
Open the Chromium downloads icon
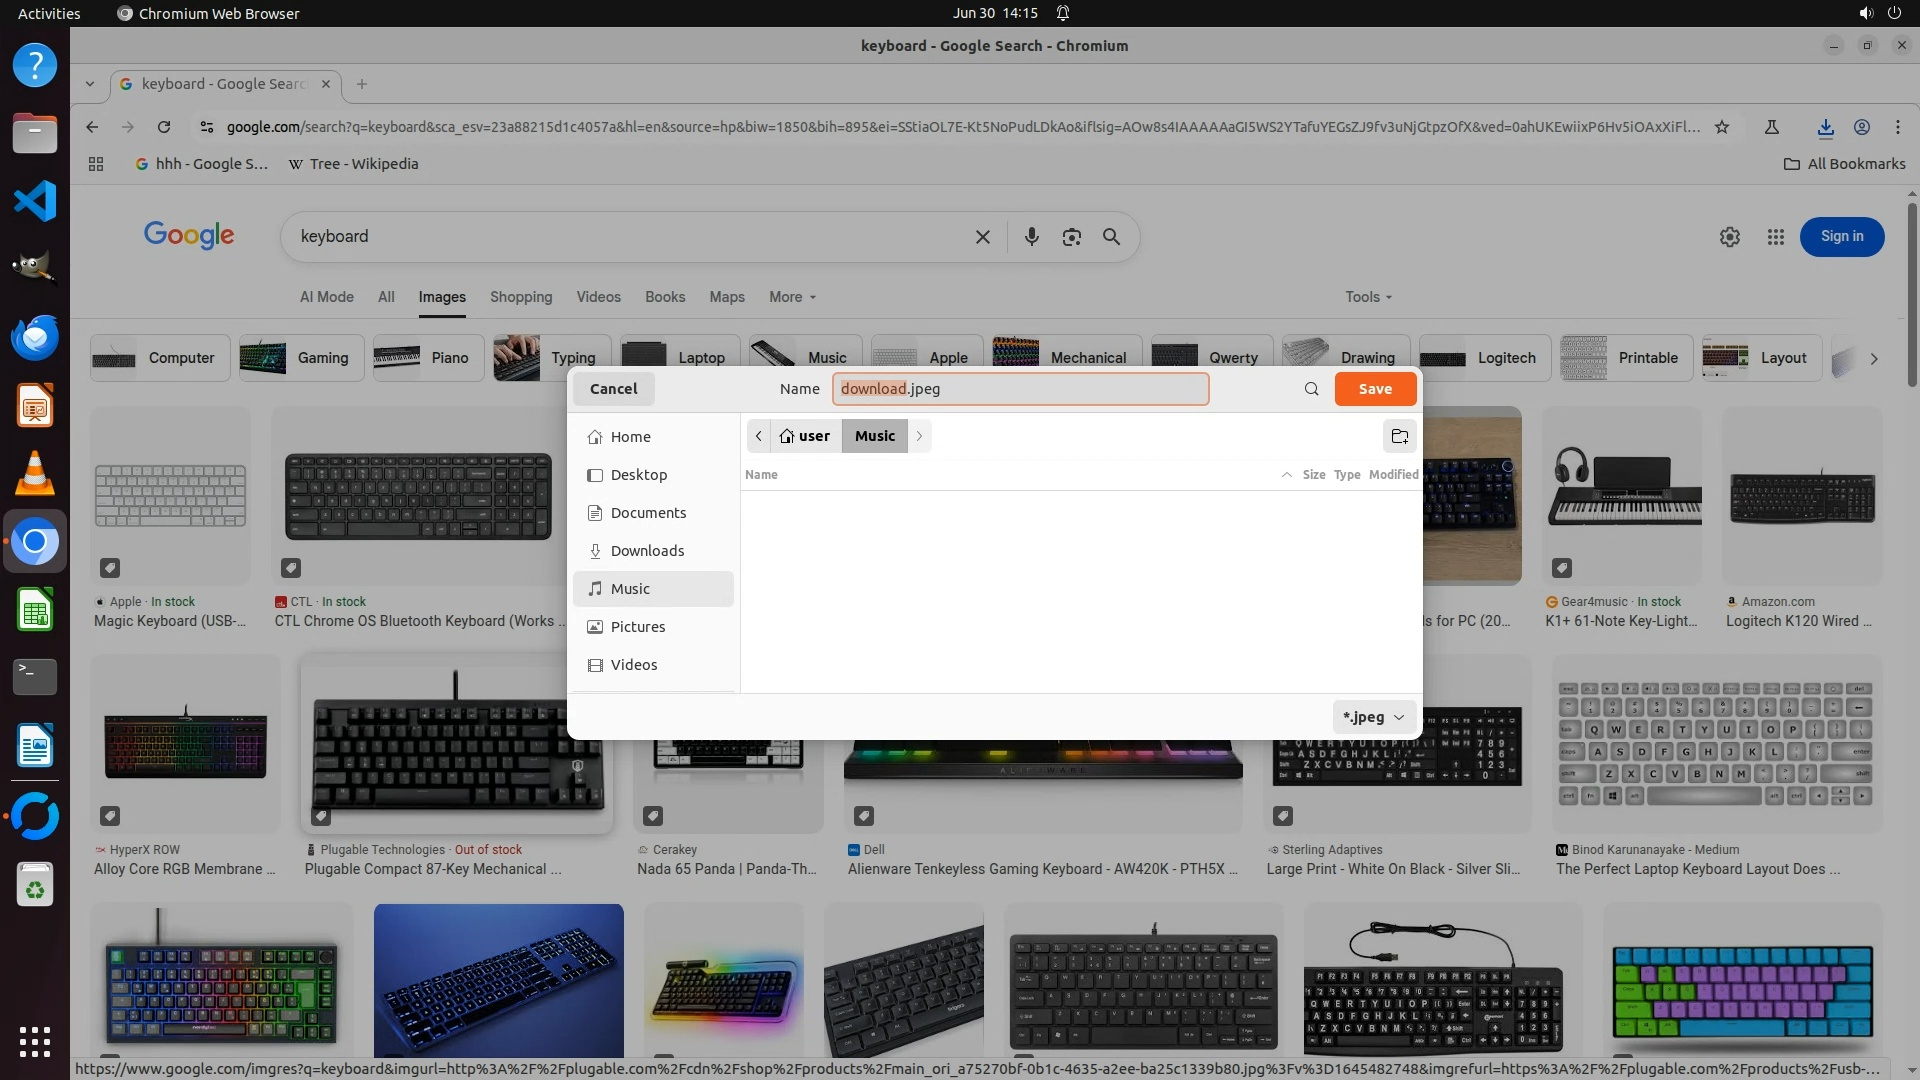click(x=1825, y=127)
